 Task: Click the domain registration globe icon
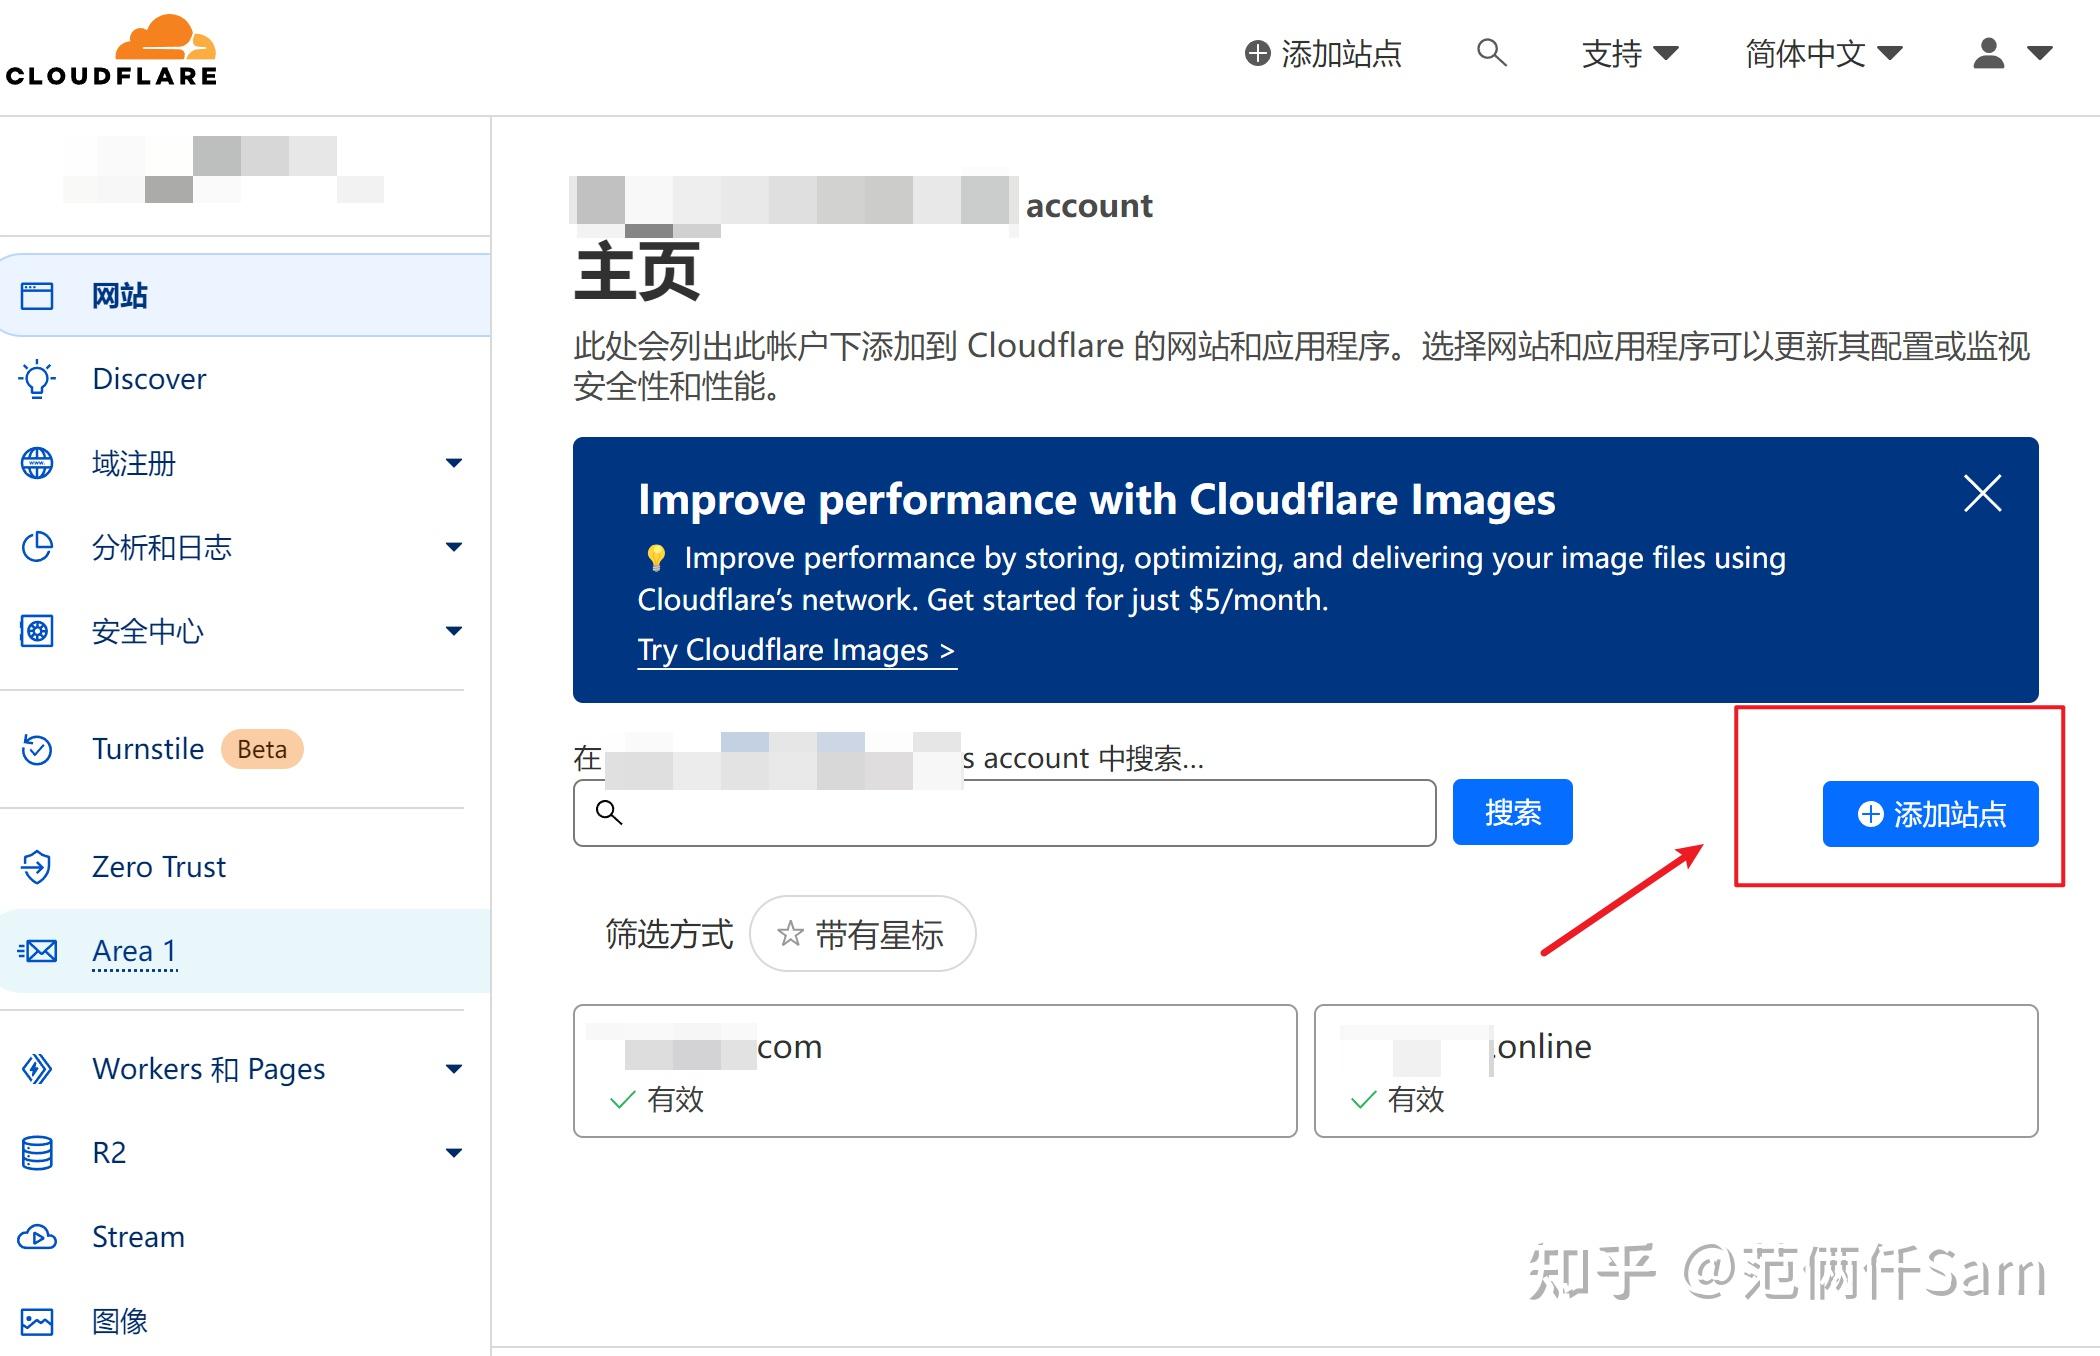(x=37, y=463)
